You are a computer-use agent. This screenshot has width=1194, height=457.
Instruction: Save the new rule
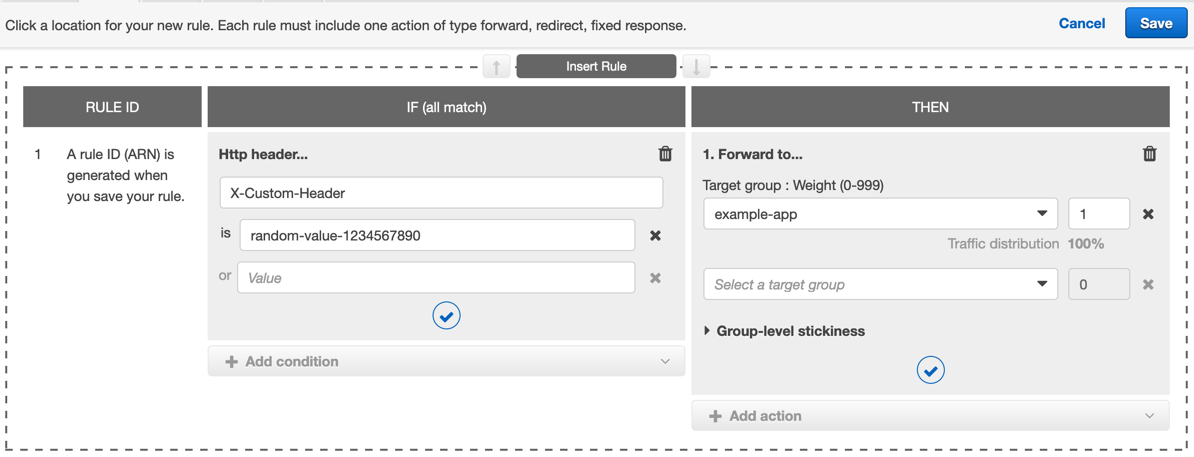tap(1155, 23)
